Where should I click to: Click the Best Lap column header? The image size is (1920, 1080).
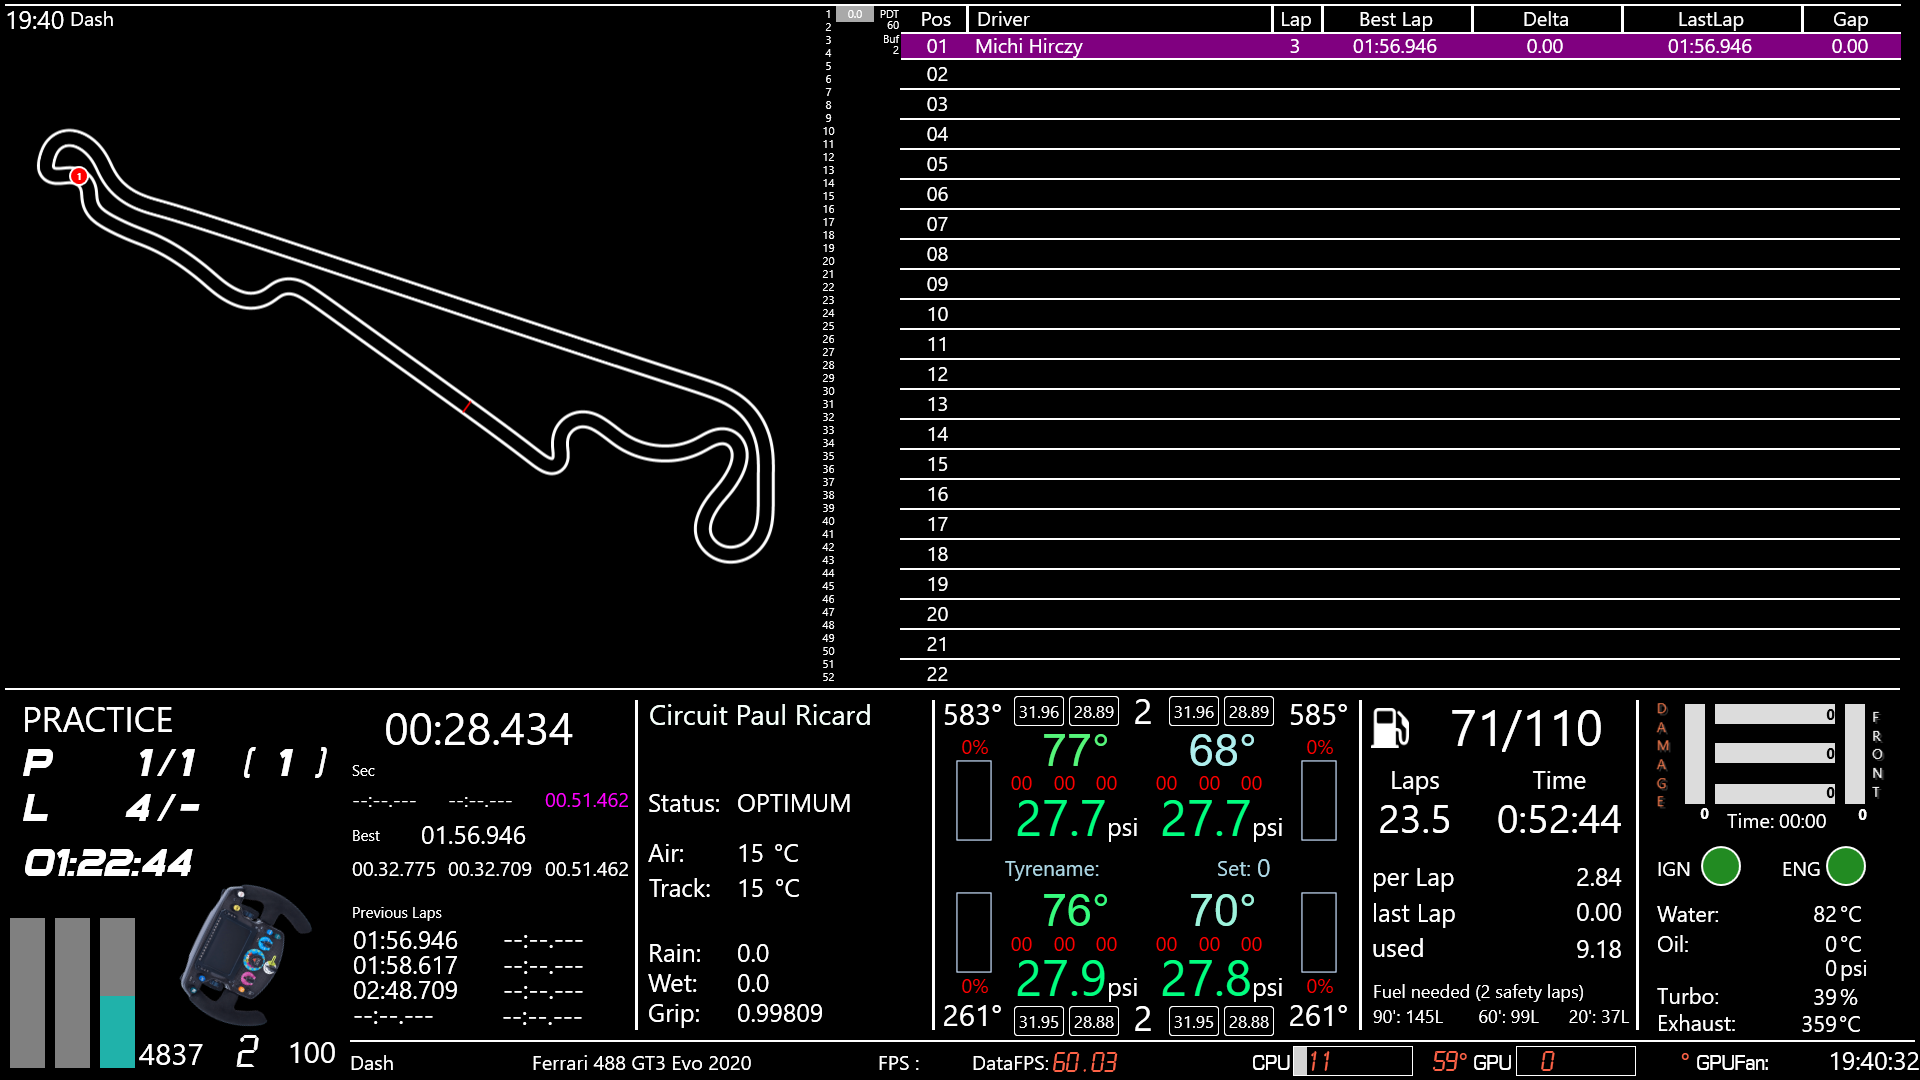(x=1395, y=19)
